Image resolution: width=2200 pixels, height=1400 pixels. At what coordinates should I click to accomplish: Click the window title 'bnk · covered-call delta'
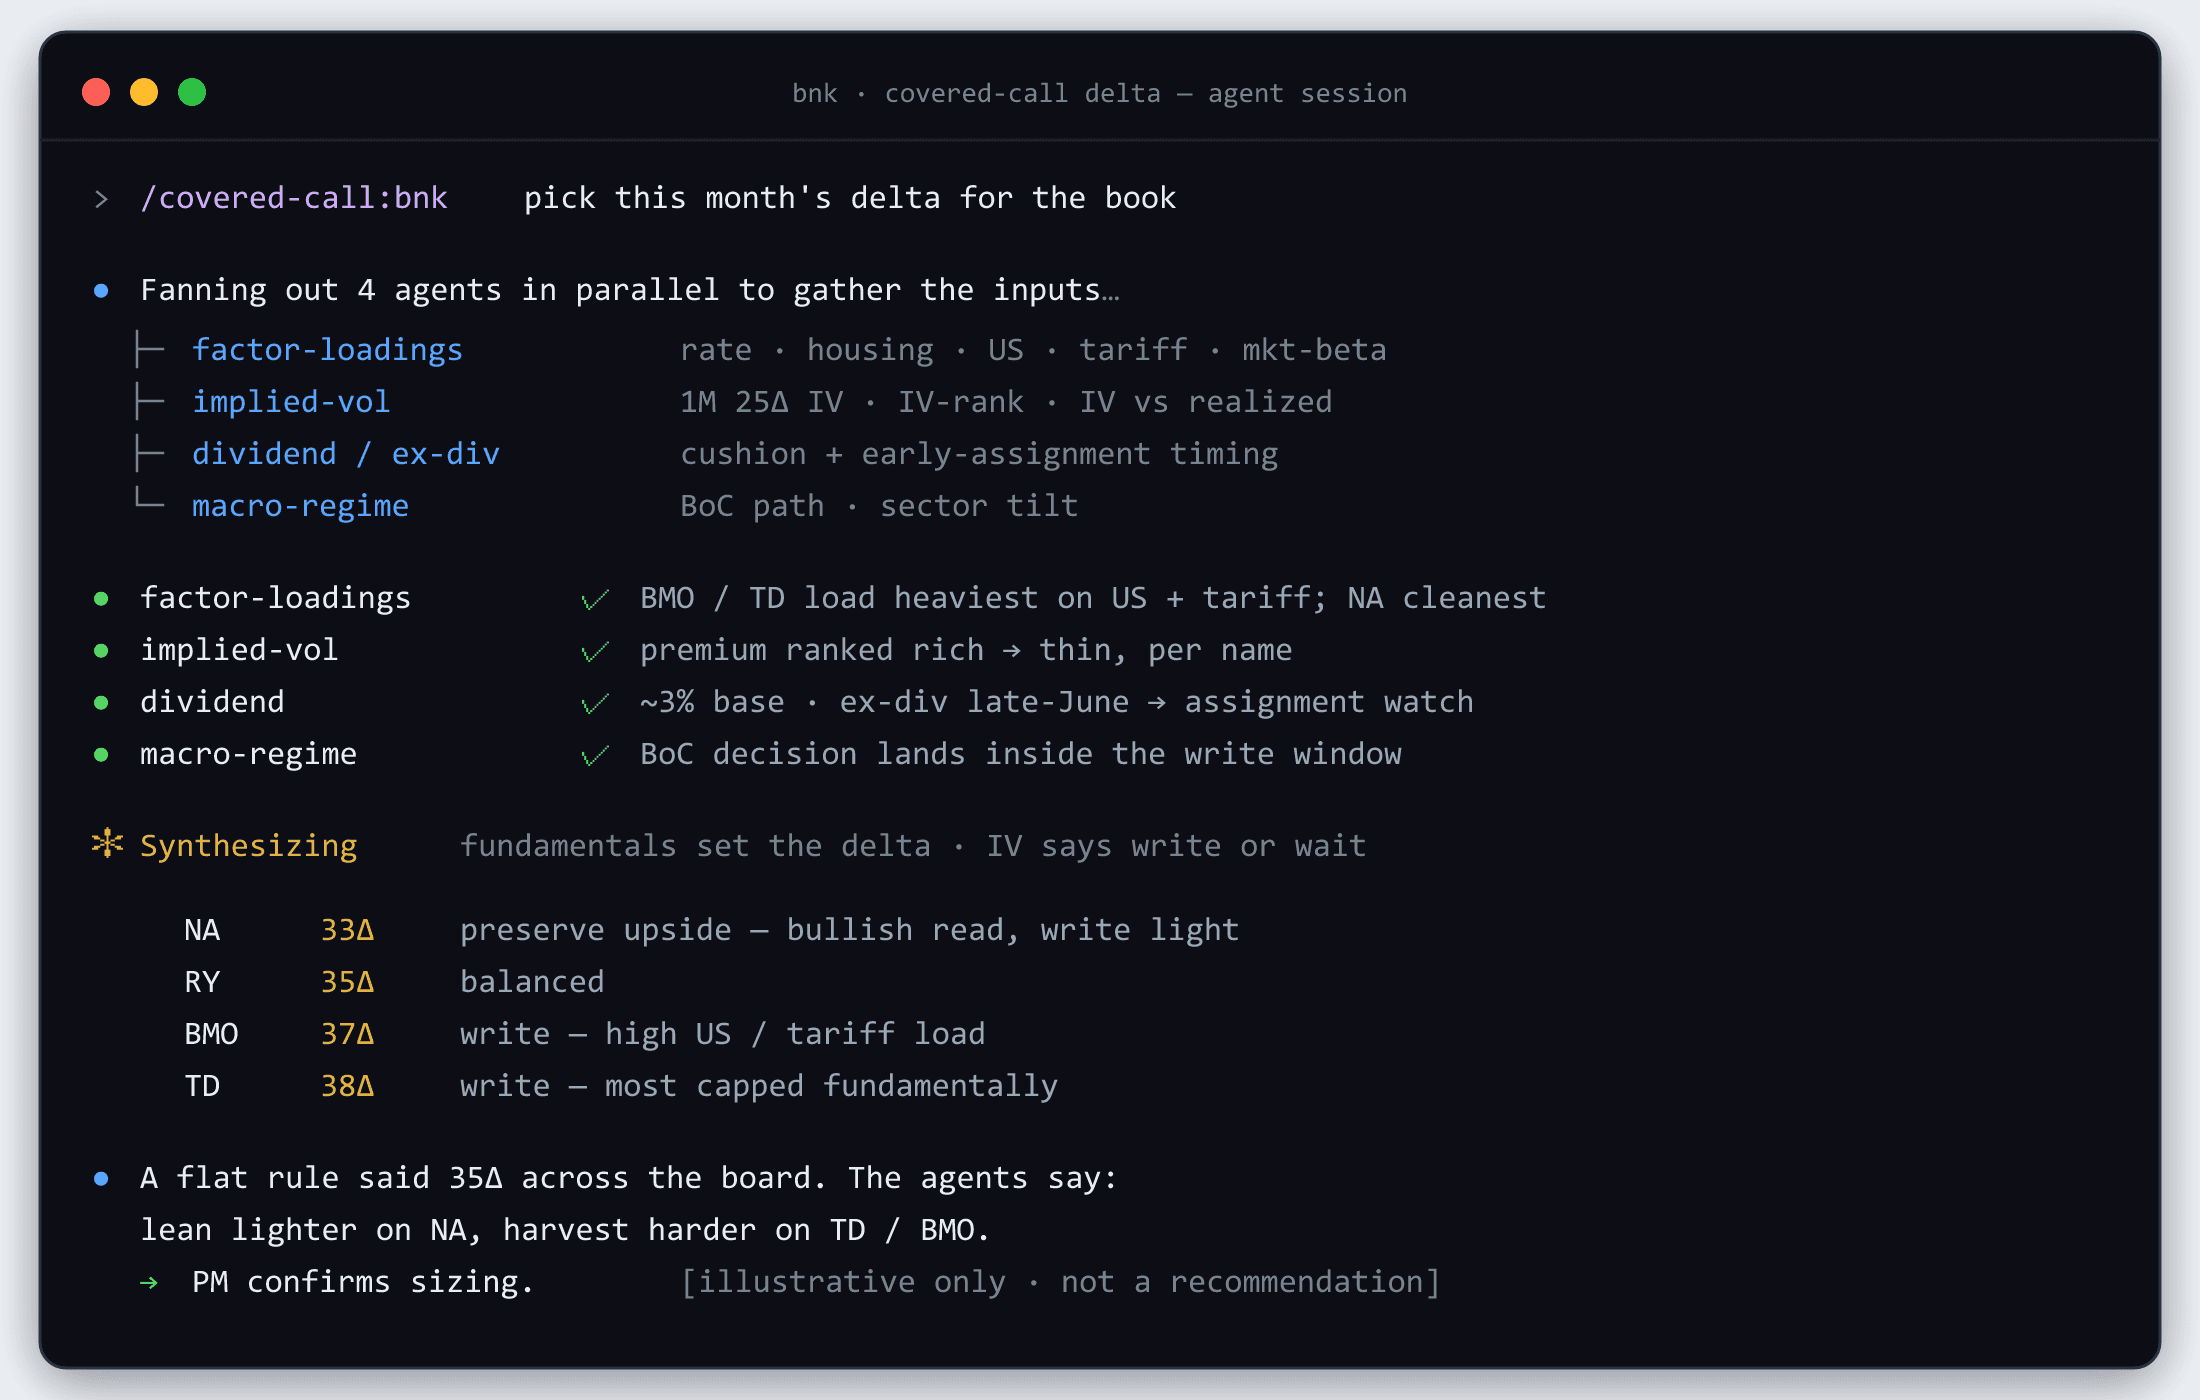pyautogui.click(x=976, y=93)
